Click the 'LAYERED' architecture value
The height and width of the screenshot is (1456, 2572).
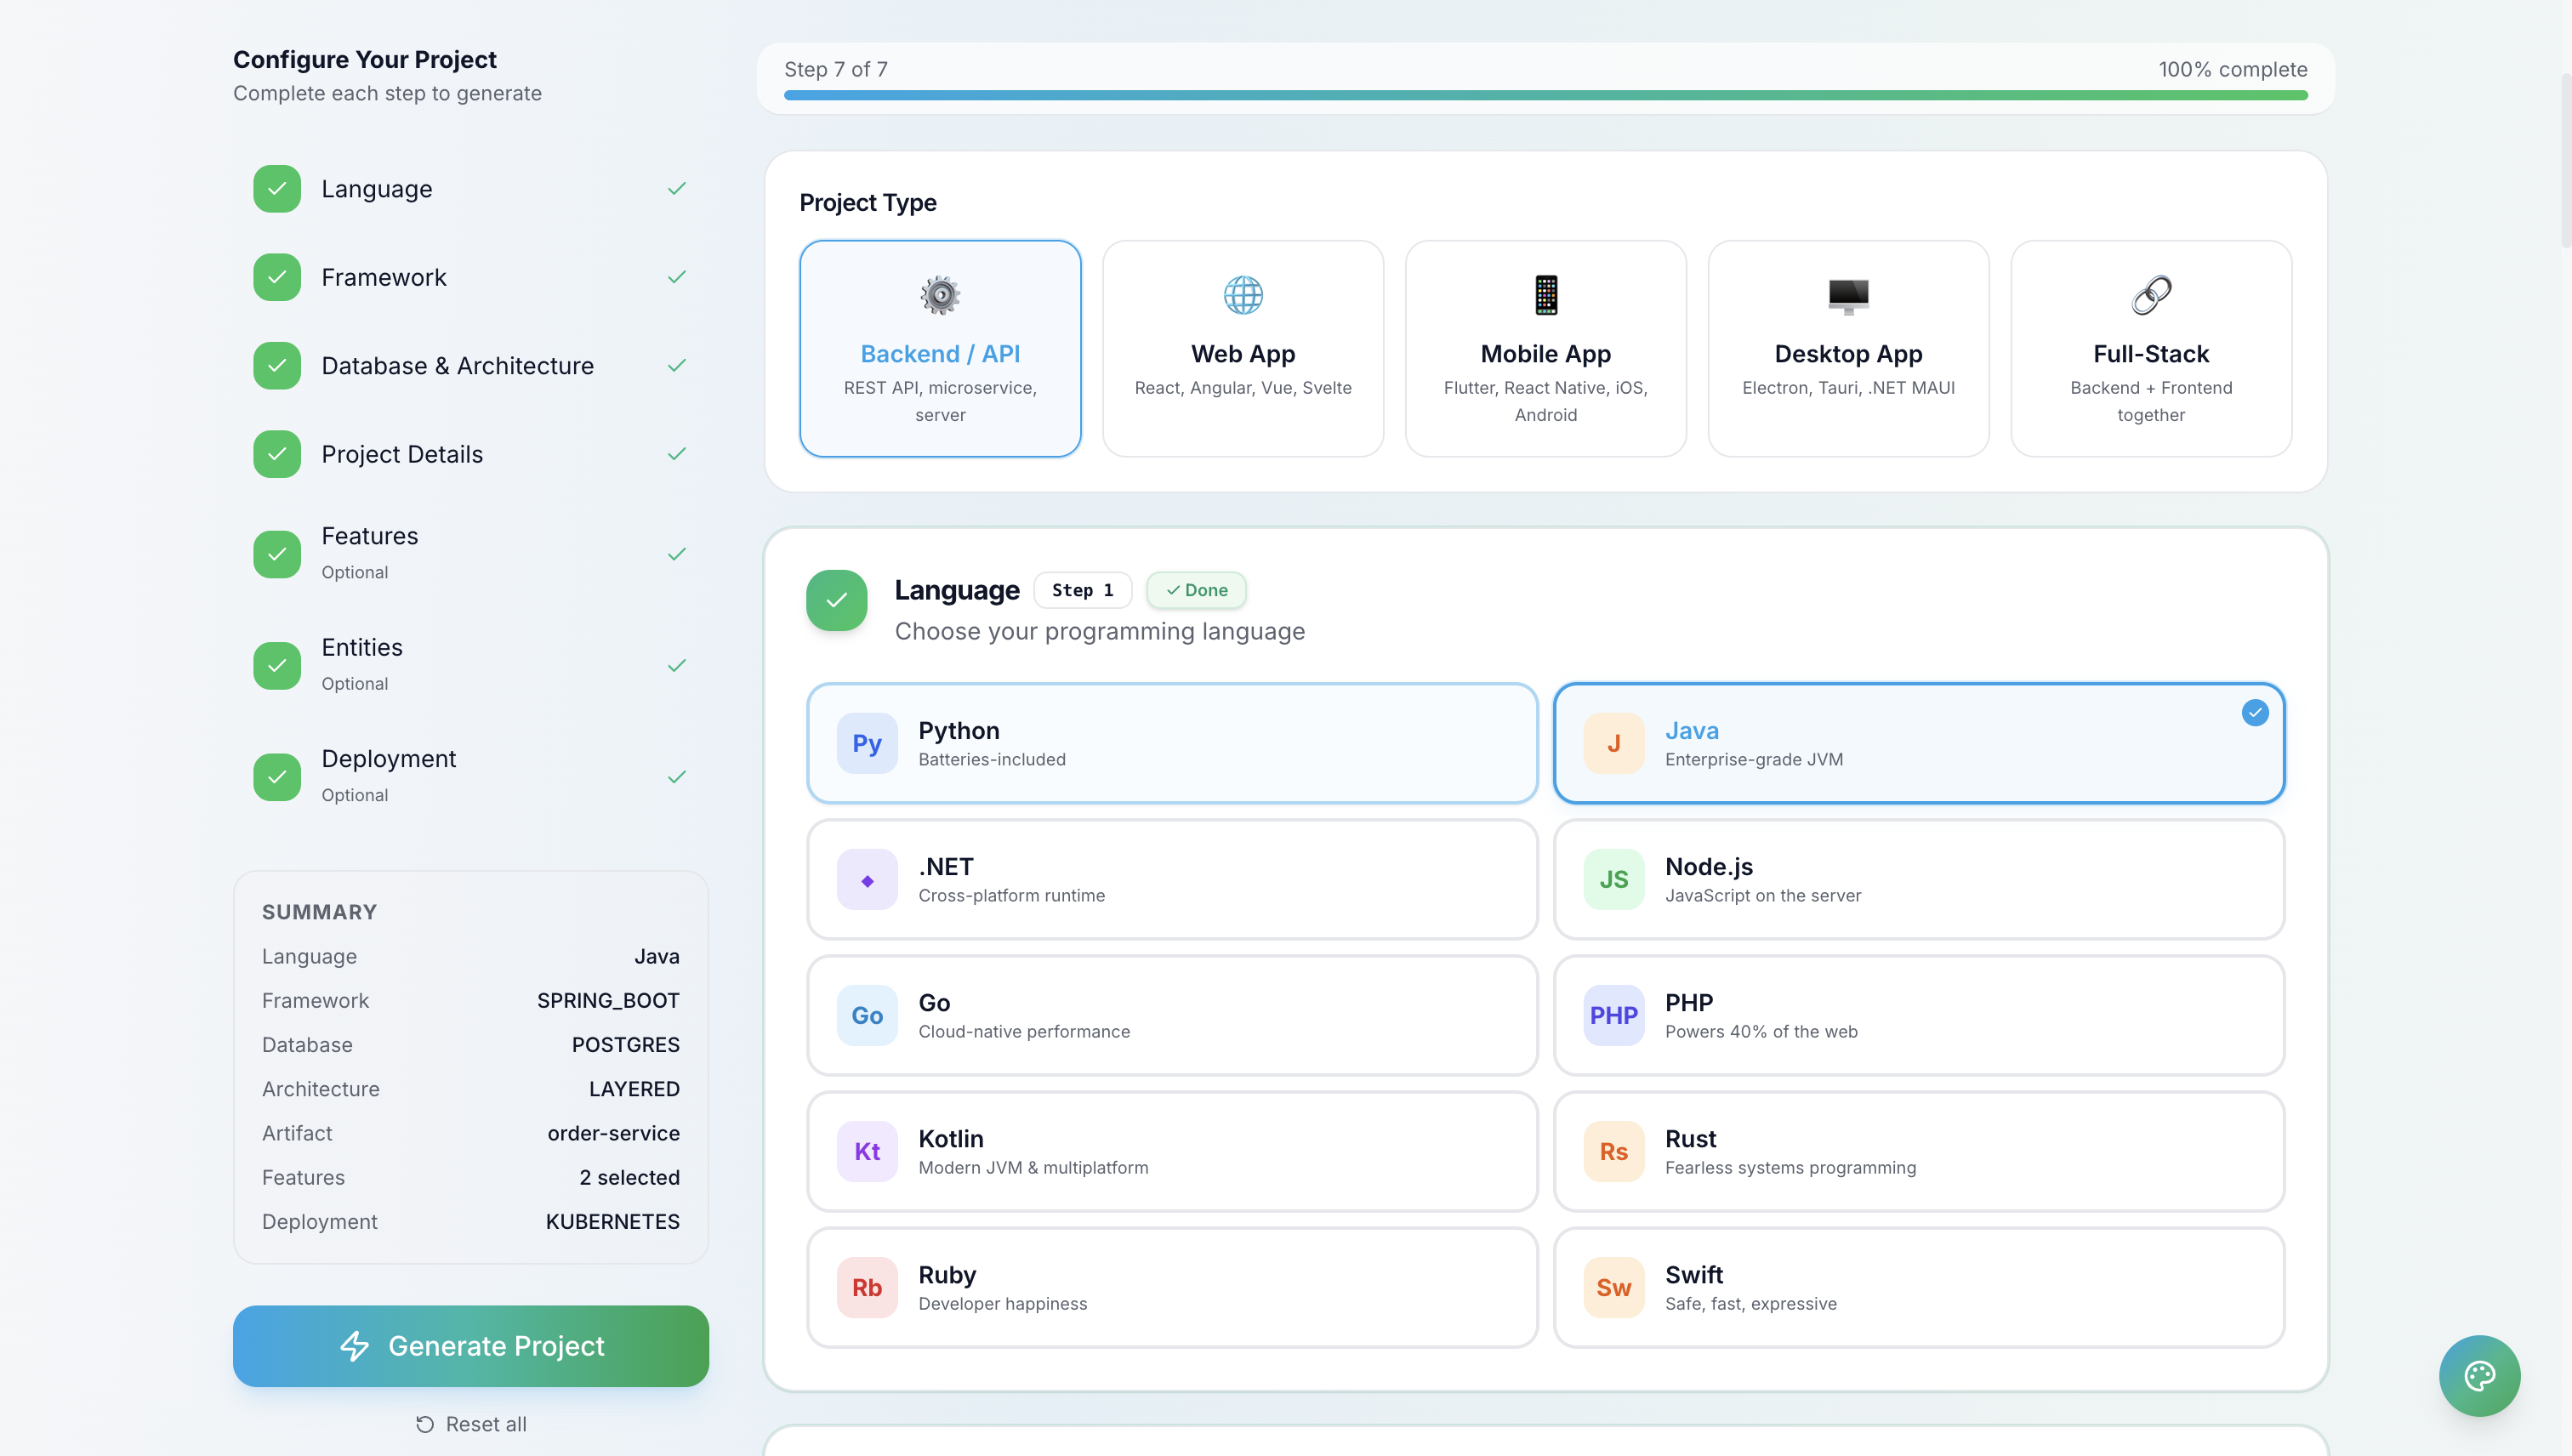(634, 1089)
